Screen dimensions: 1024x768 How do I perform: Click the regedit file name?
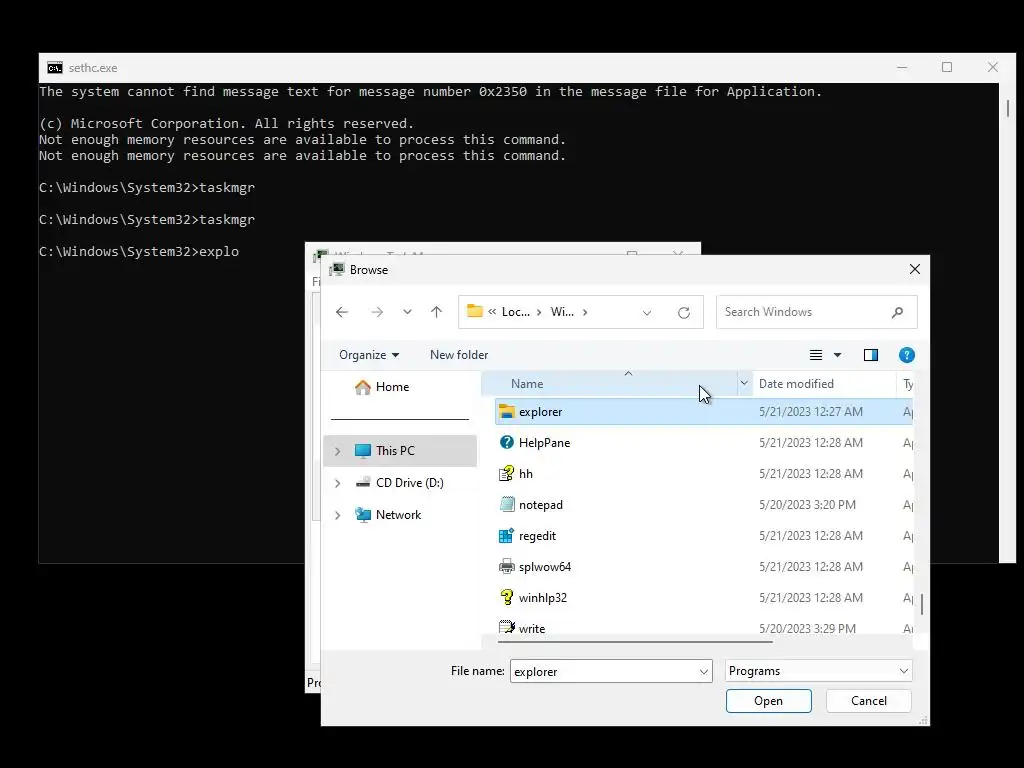[537, 536]
